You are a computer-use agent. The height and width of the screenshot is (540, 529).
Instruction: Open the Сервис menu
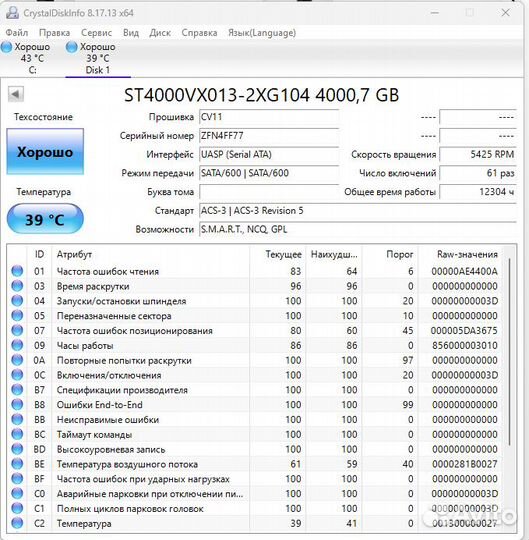(96, 33)
